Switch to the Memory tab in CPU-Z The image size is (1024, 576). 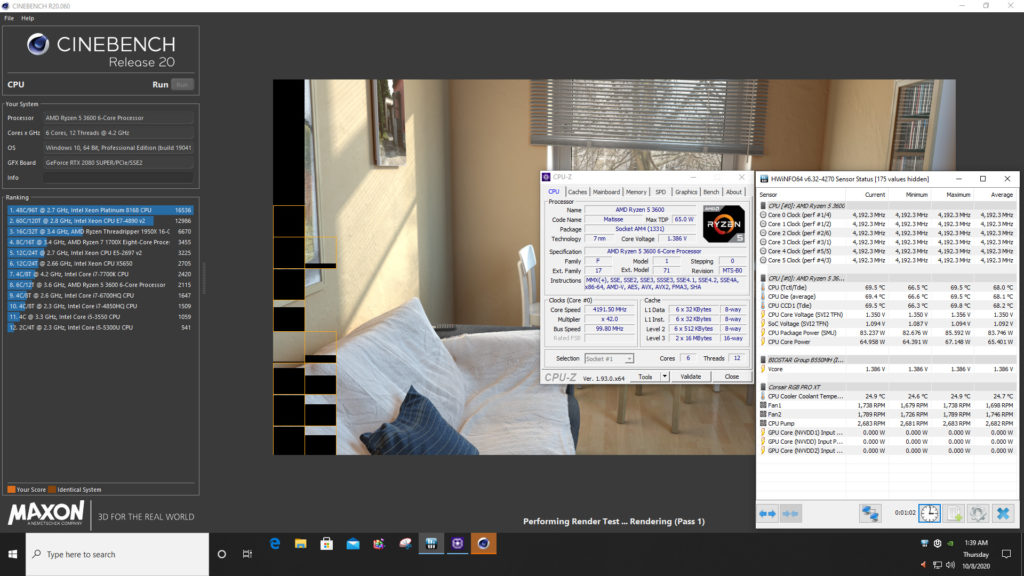pos(636,192)
